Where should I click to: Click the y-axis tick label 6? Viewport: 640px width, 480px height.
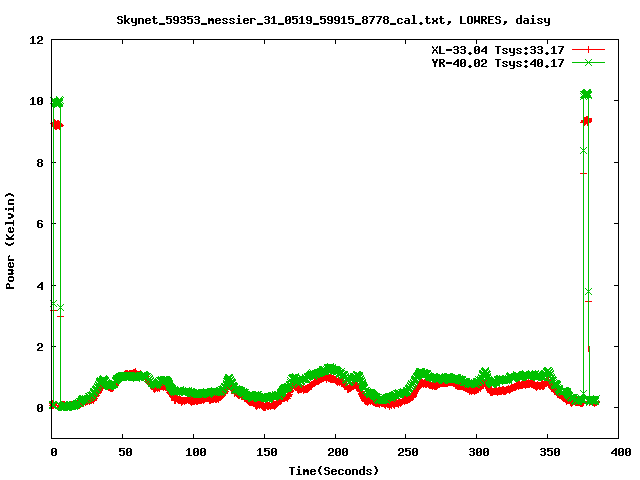pyautogui.click(x=40, y=224)
